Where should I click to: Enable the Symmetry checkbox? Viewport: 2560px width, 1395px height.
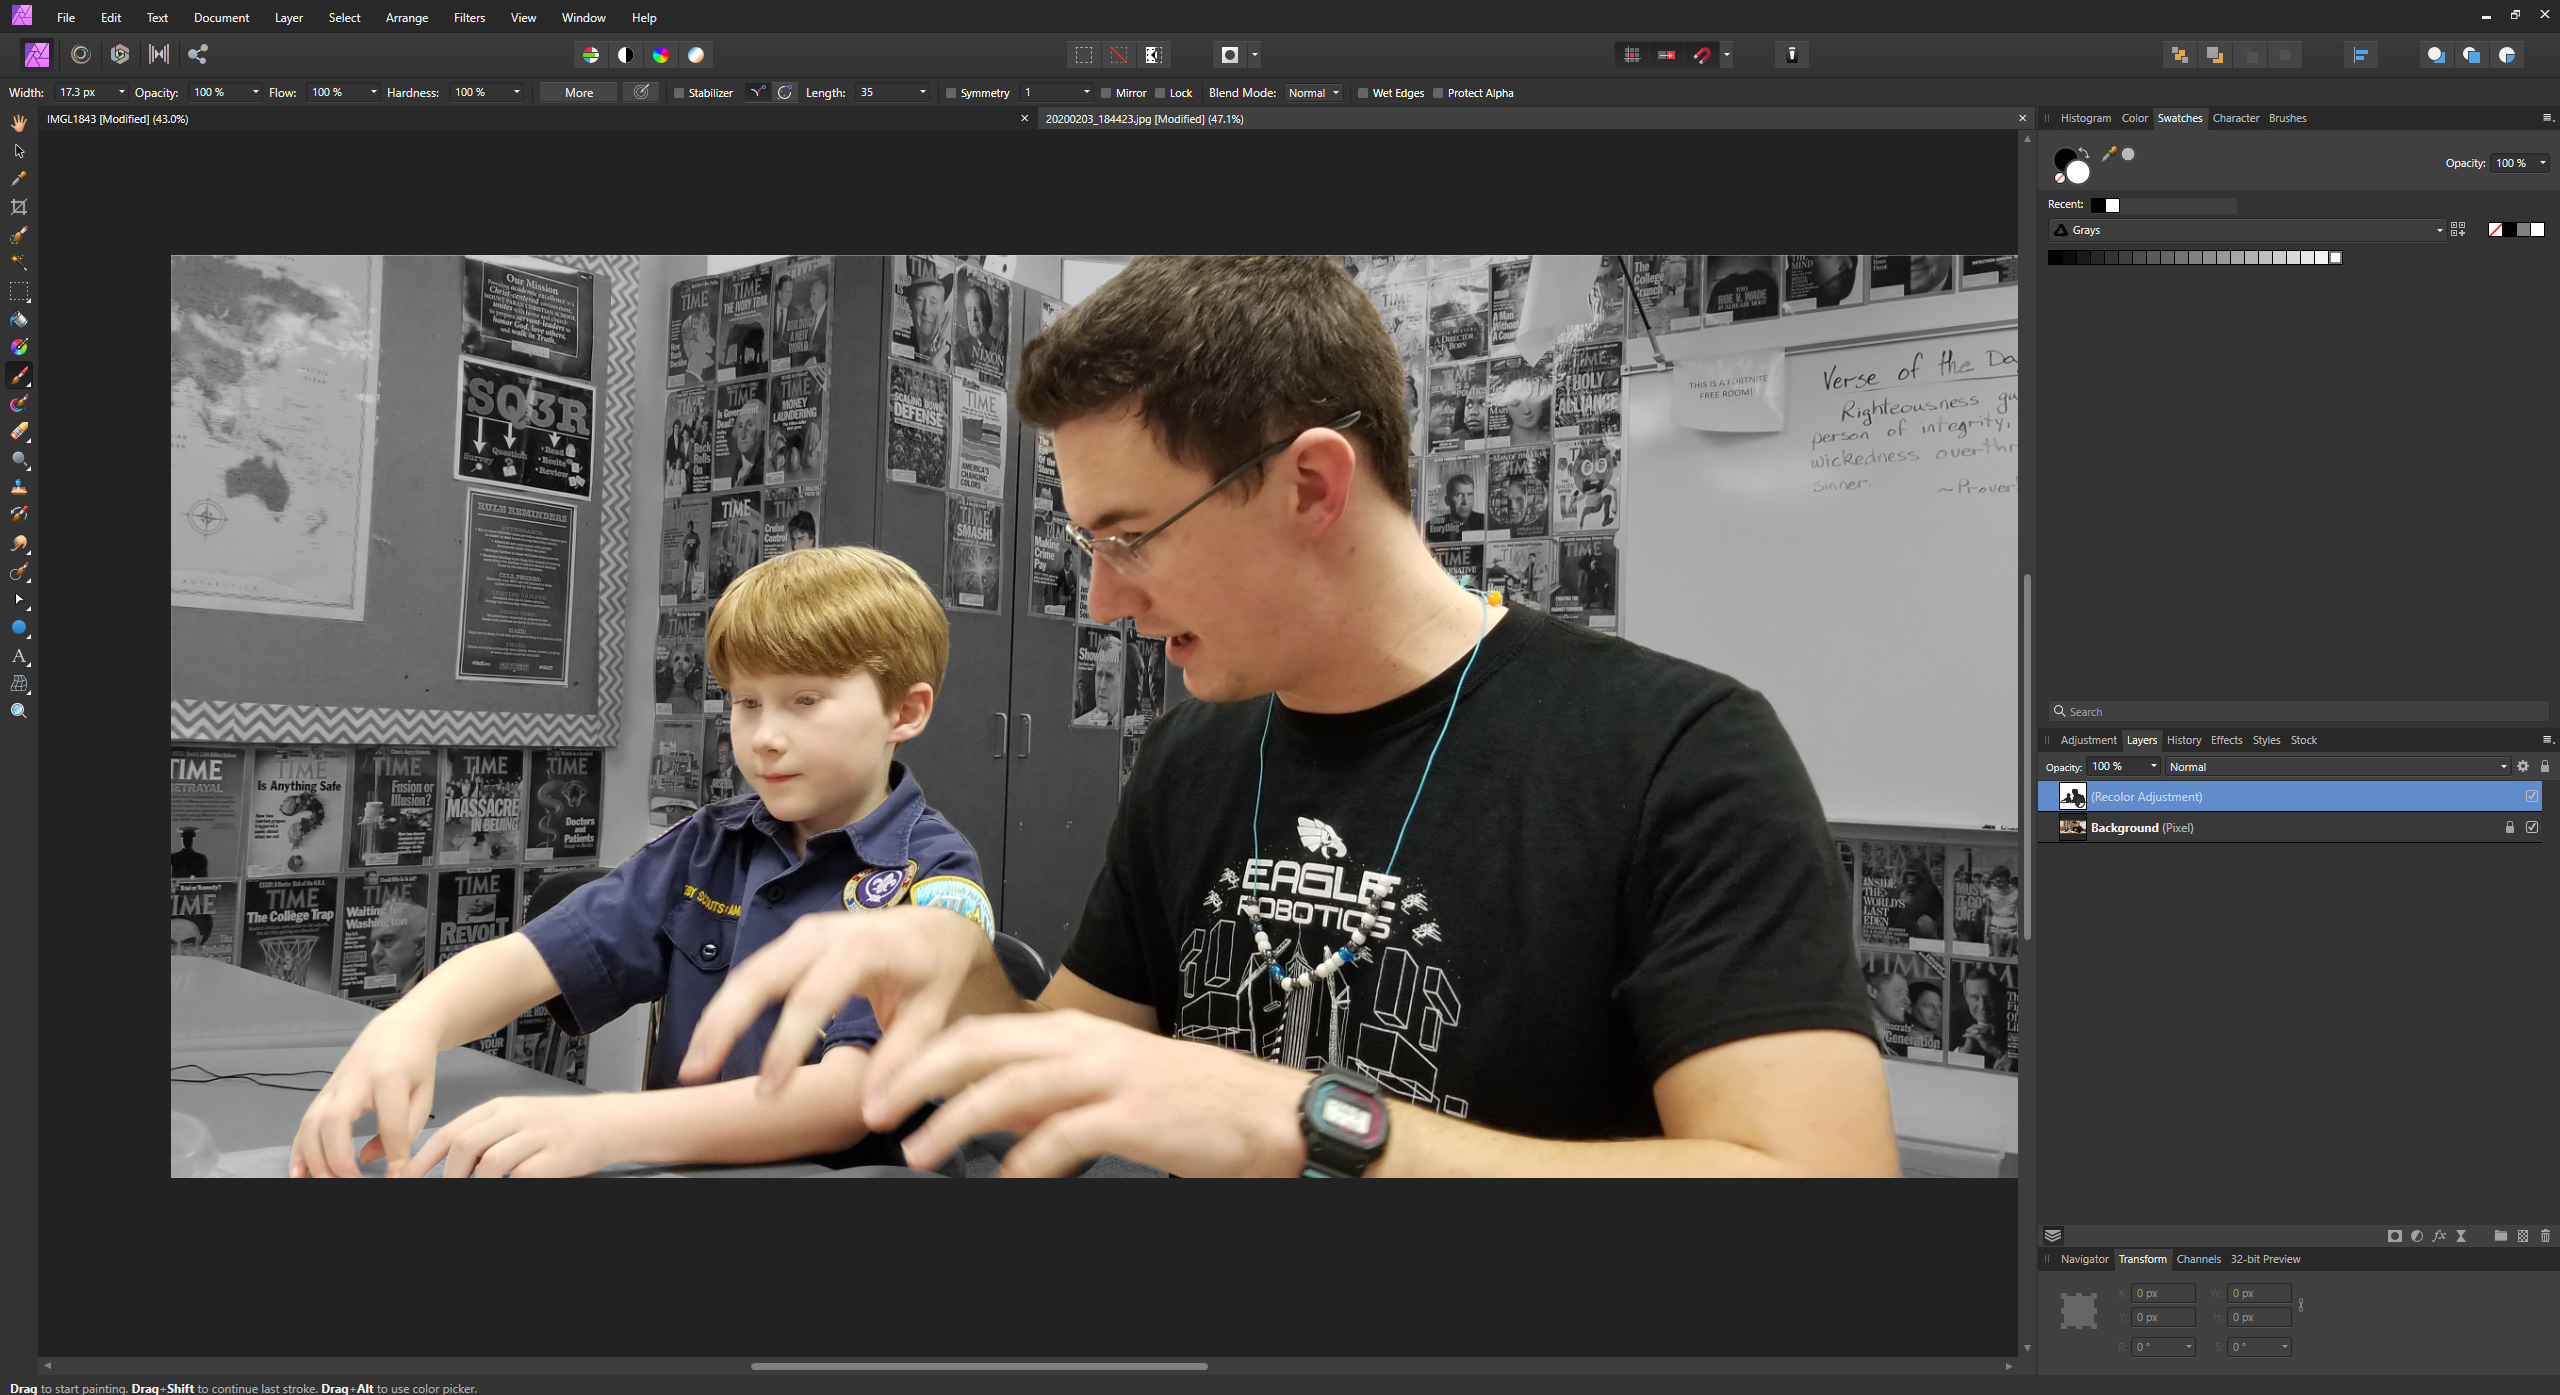(951, 93)
